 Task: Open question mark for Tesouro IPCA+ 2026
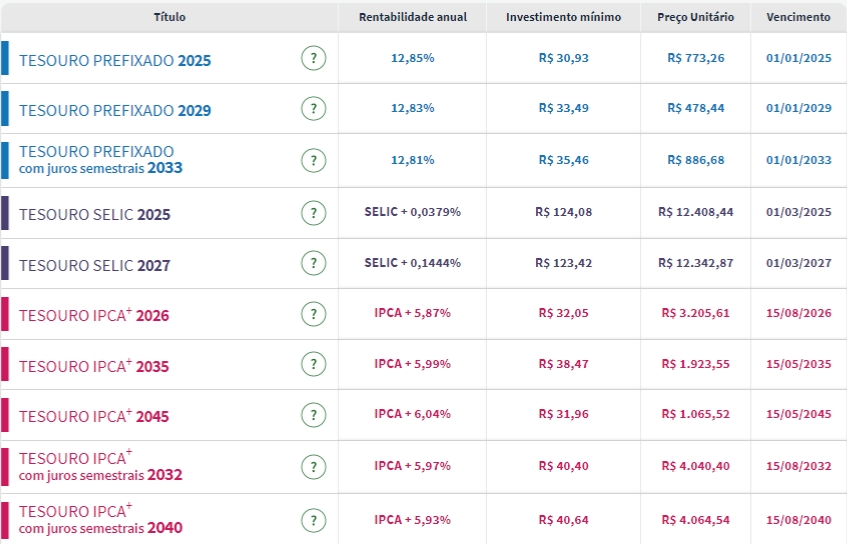[313, 314]
